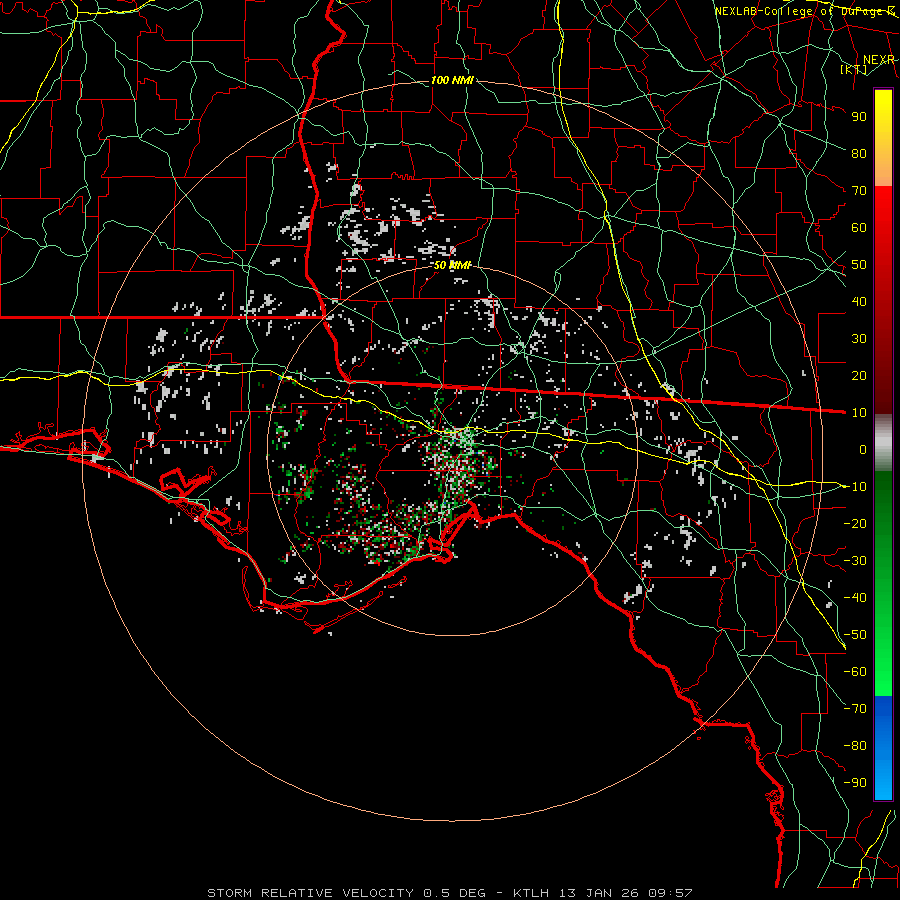Click the "-60" value on the scale
The width and height of the screenshot is (900, 900).
coord(855,672)
